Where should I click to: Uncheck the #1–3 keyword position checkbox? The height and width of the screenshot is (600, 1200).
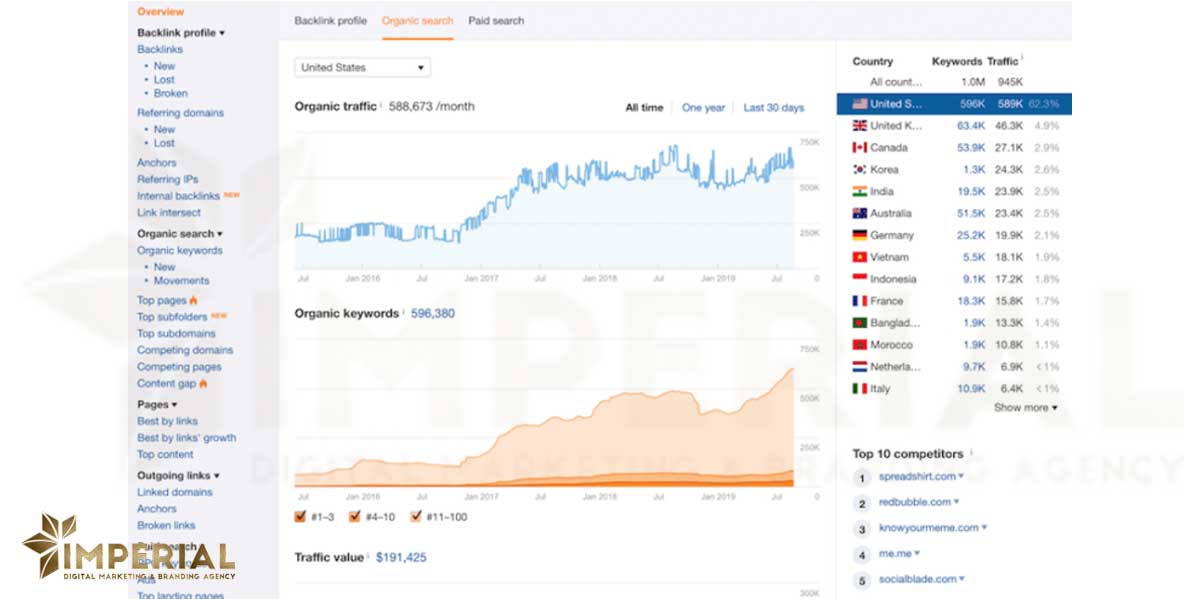tap(301, 517)
